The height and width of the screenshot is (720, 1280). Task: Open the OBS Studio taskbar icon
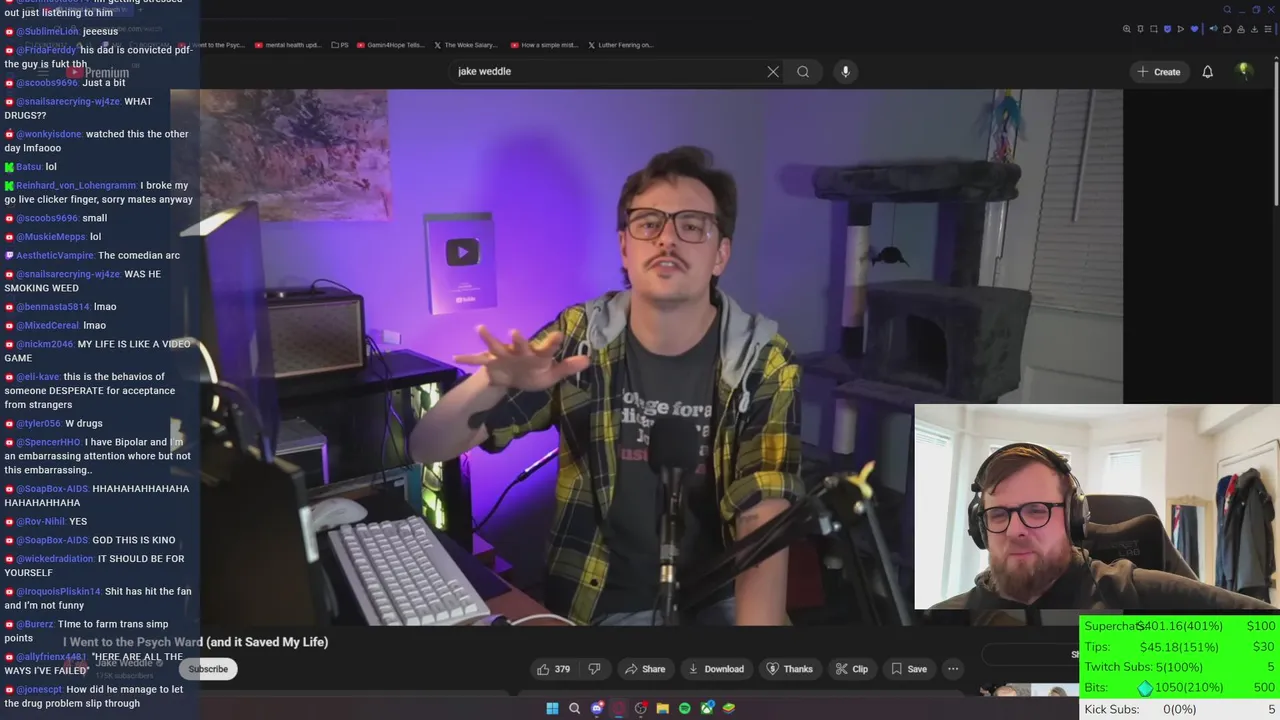tap(641, 708)
